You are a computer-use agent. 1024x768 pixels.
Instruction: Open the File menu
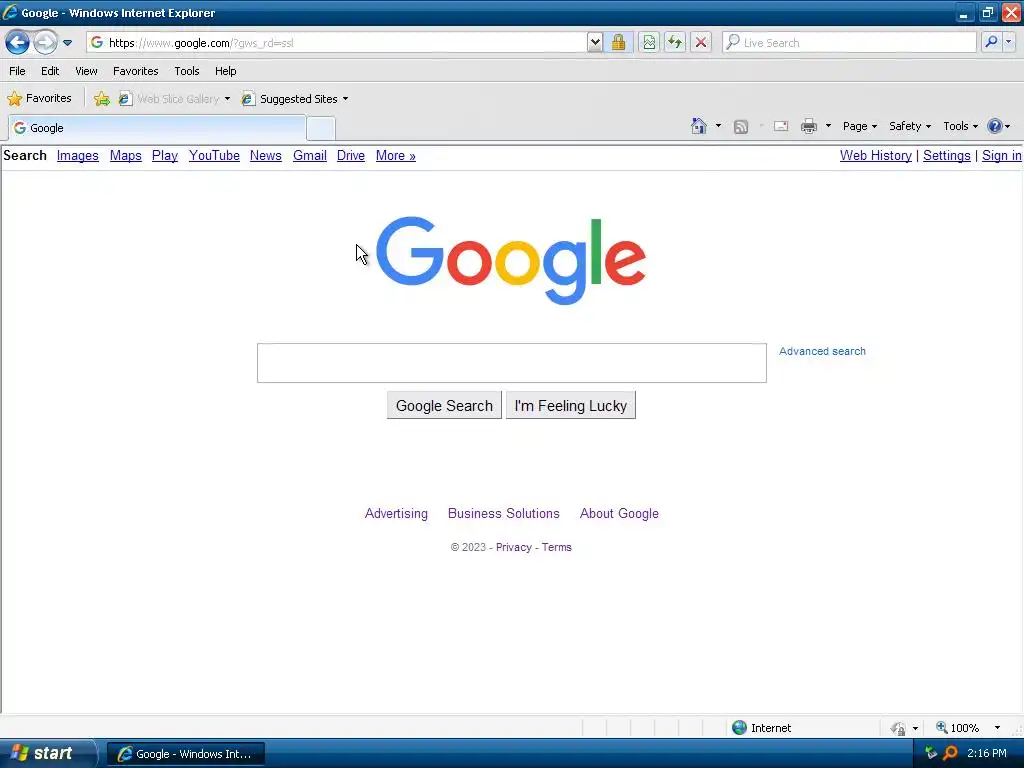tap(18, 71)
